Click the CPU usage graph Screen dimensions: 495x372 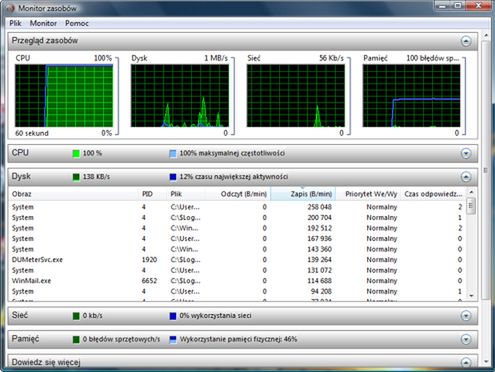[64, 96]
